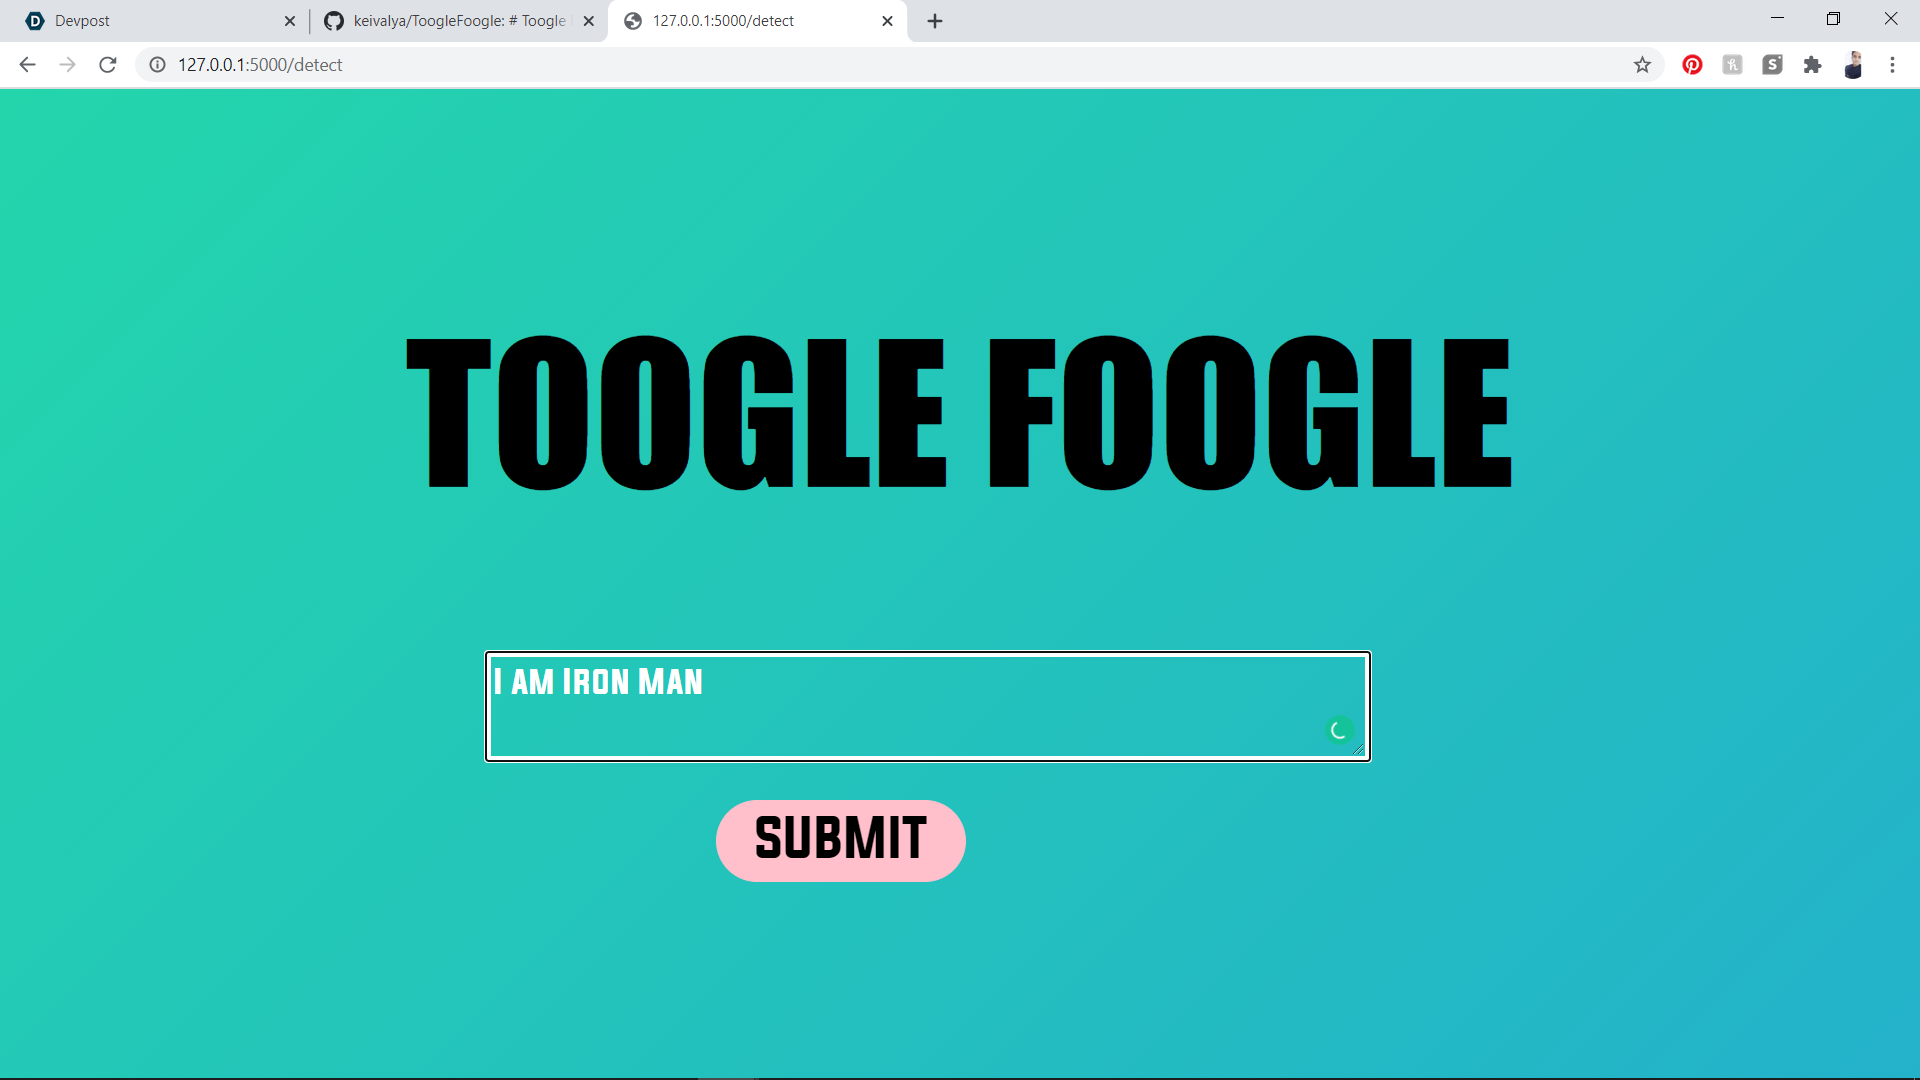This screenshot has height=1080, width=1920.
Task: Switch to the Devpost tab
Action: click(150, 21)
